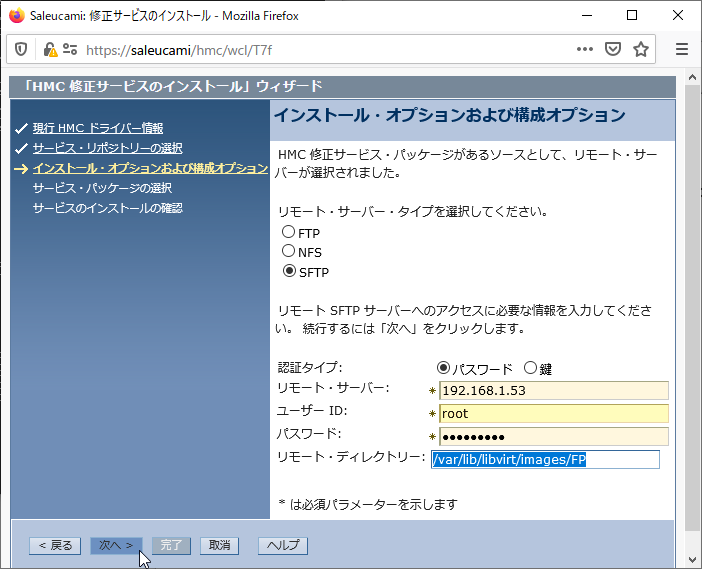This screenshot has width=702, height=569.
Task: Click the tracking protection shield icon
Action: pyautogui.click(x=21, y=49)
